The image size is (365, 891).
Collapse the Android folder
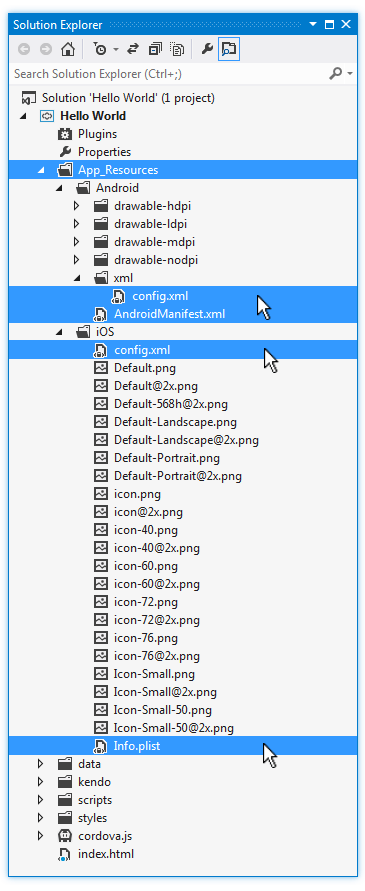tap(60, 188)
